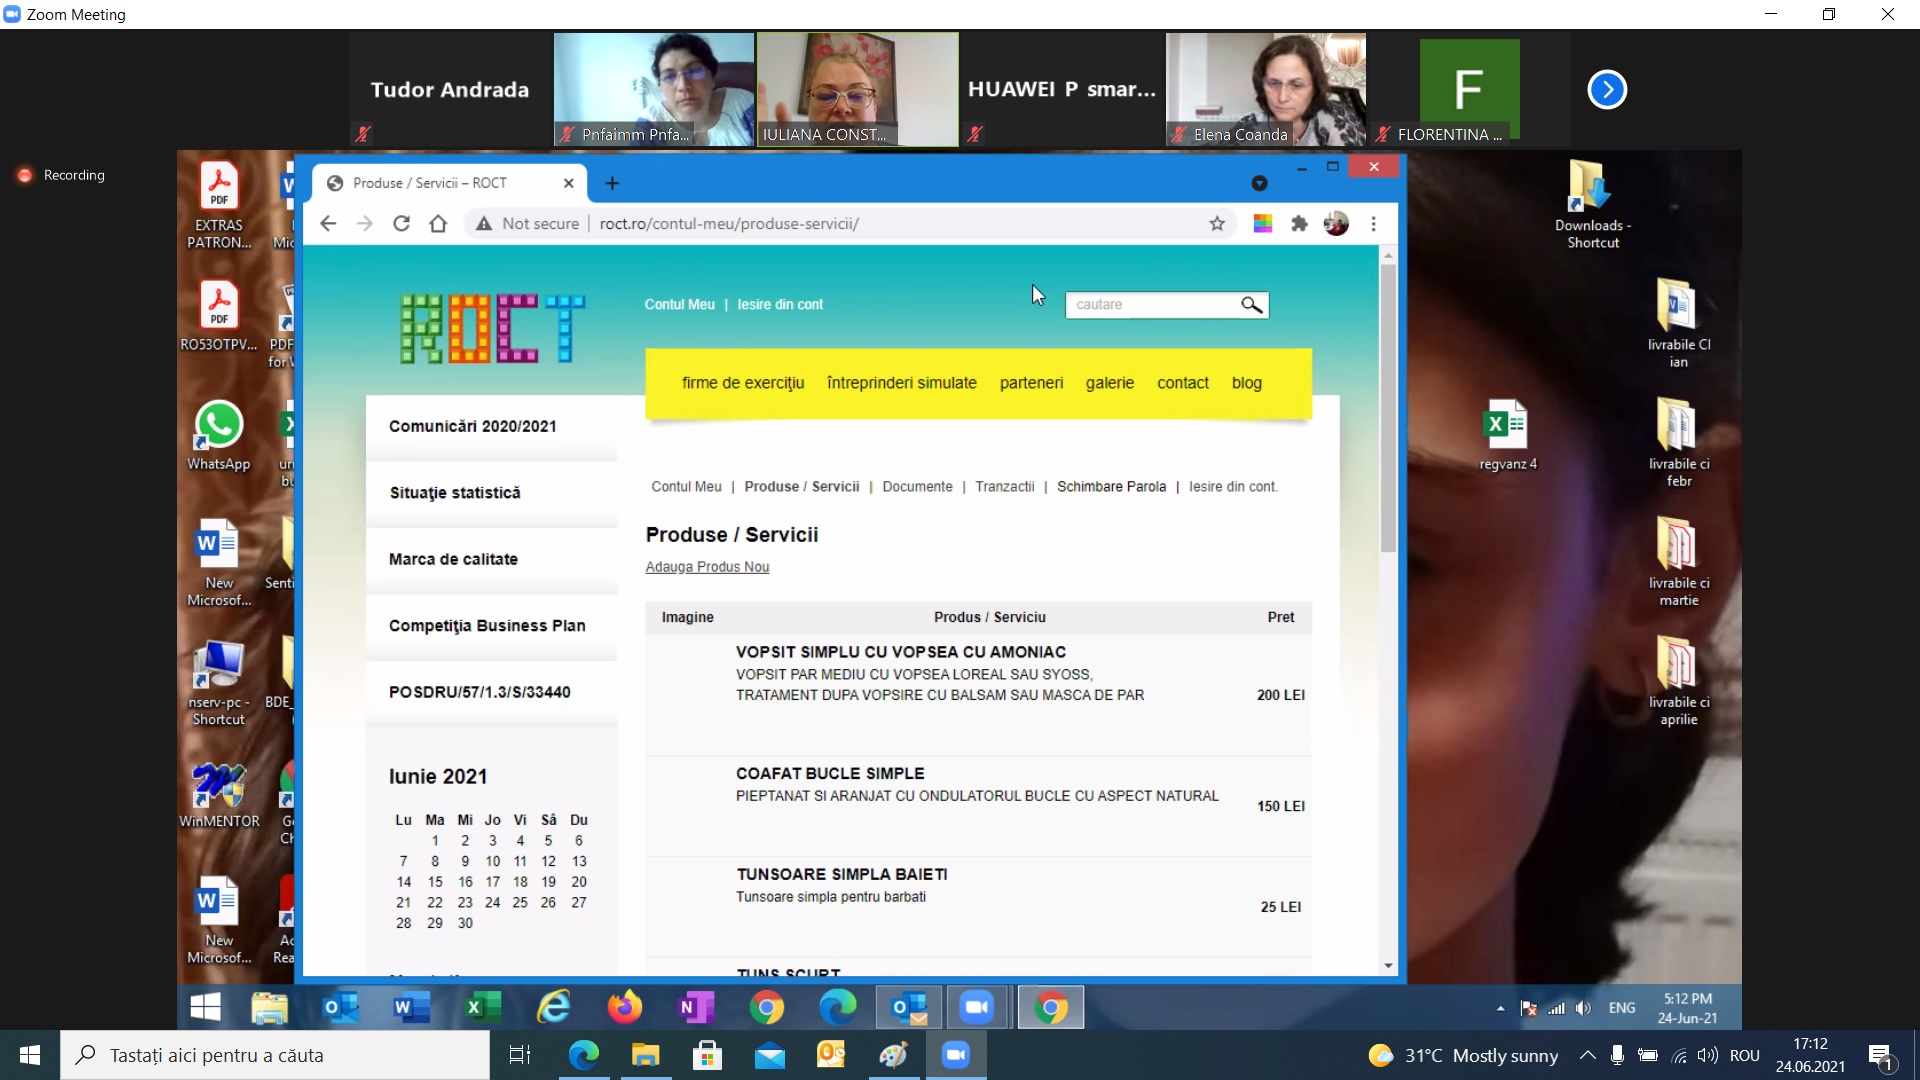Click the search magnifier in ROCT site
This screenshot has height=1080, width=1920.
pos(1251,305)
